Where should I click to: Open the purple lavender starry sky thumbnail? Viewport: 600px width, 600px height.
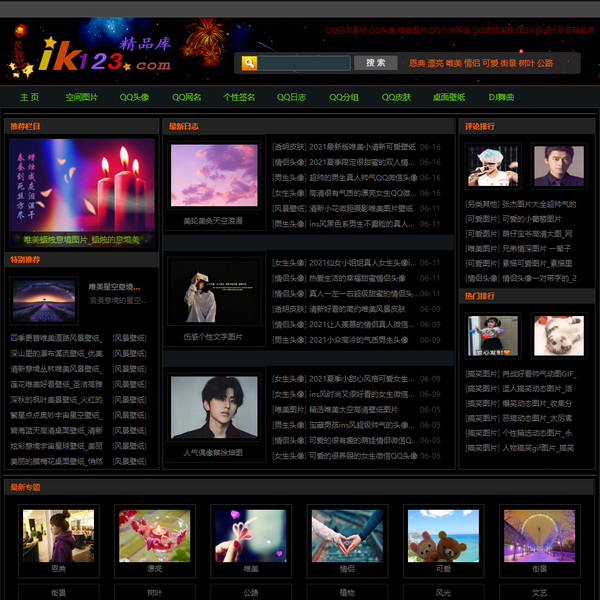click(x=44, y=297)
